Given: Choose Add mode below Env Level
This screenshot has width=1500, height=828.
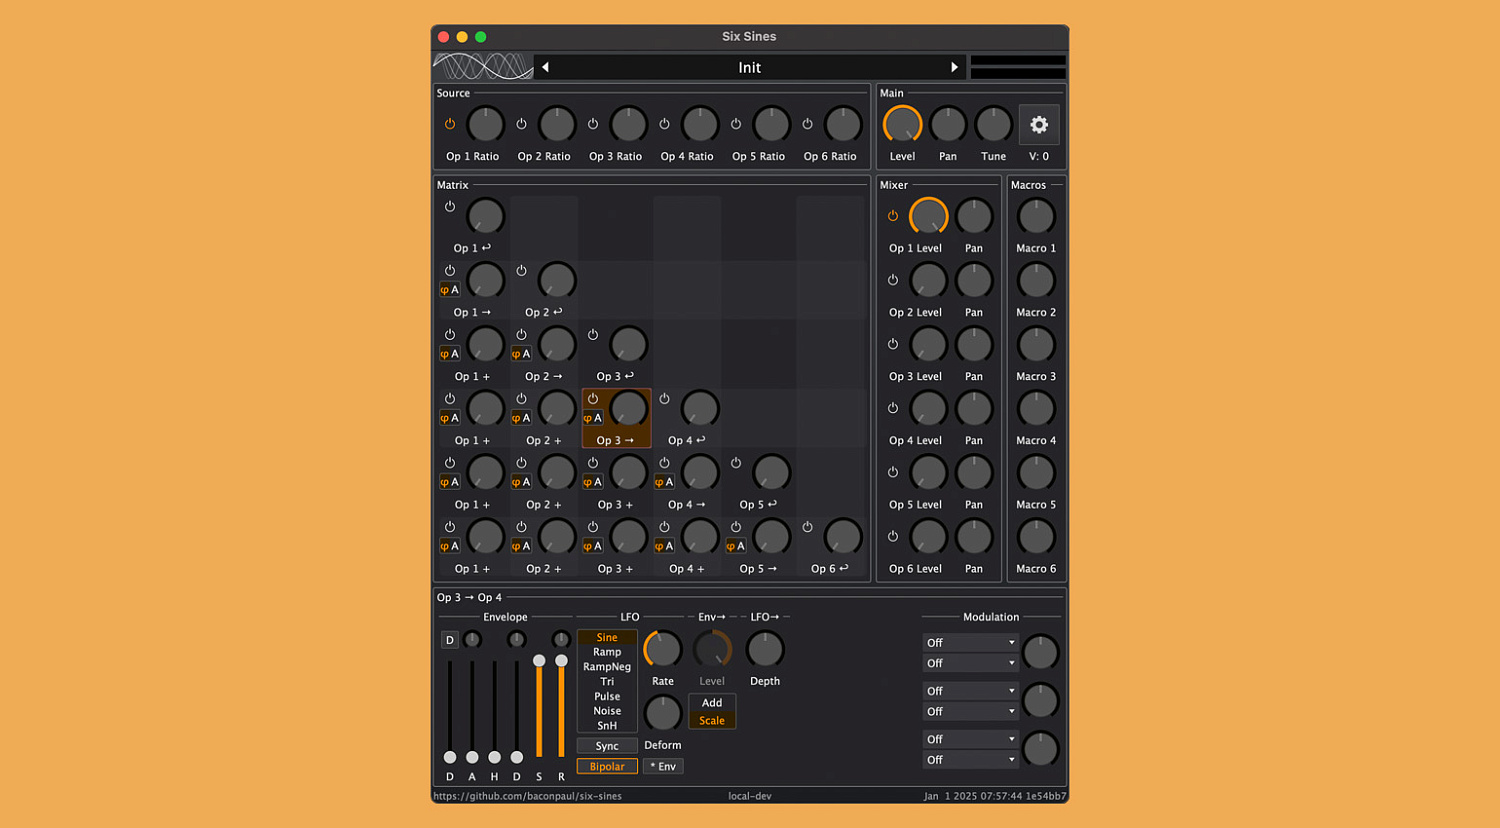Looking at the screenshot, I should click(x=712, y=703).
